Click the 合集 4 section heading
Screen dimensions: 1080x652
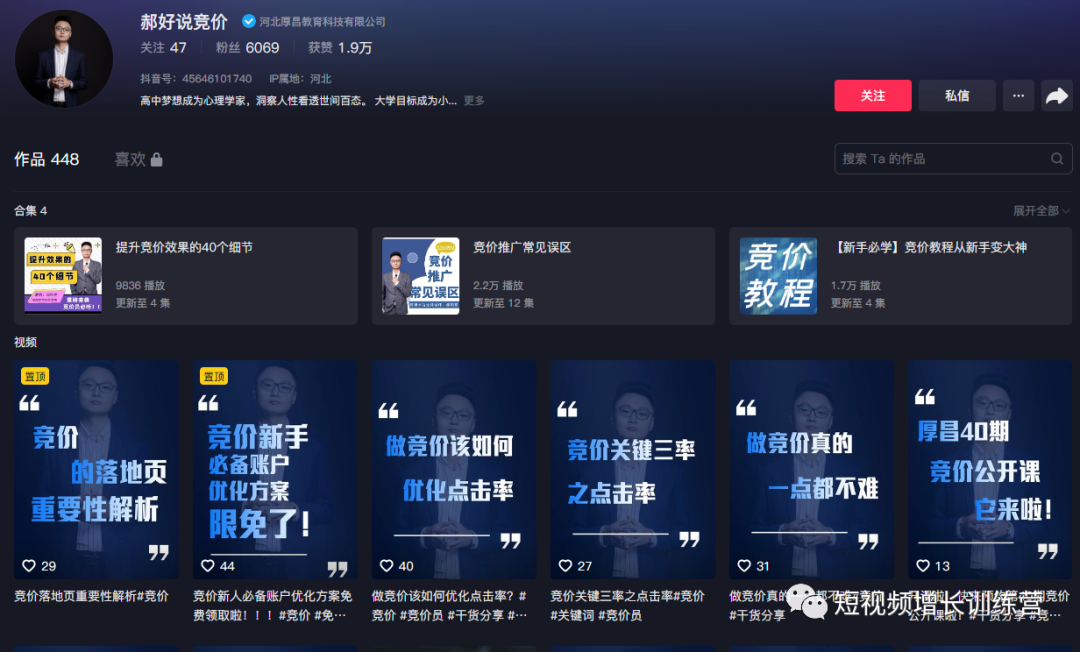pos(31,211)
